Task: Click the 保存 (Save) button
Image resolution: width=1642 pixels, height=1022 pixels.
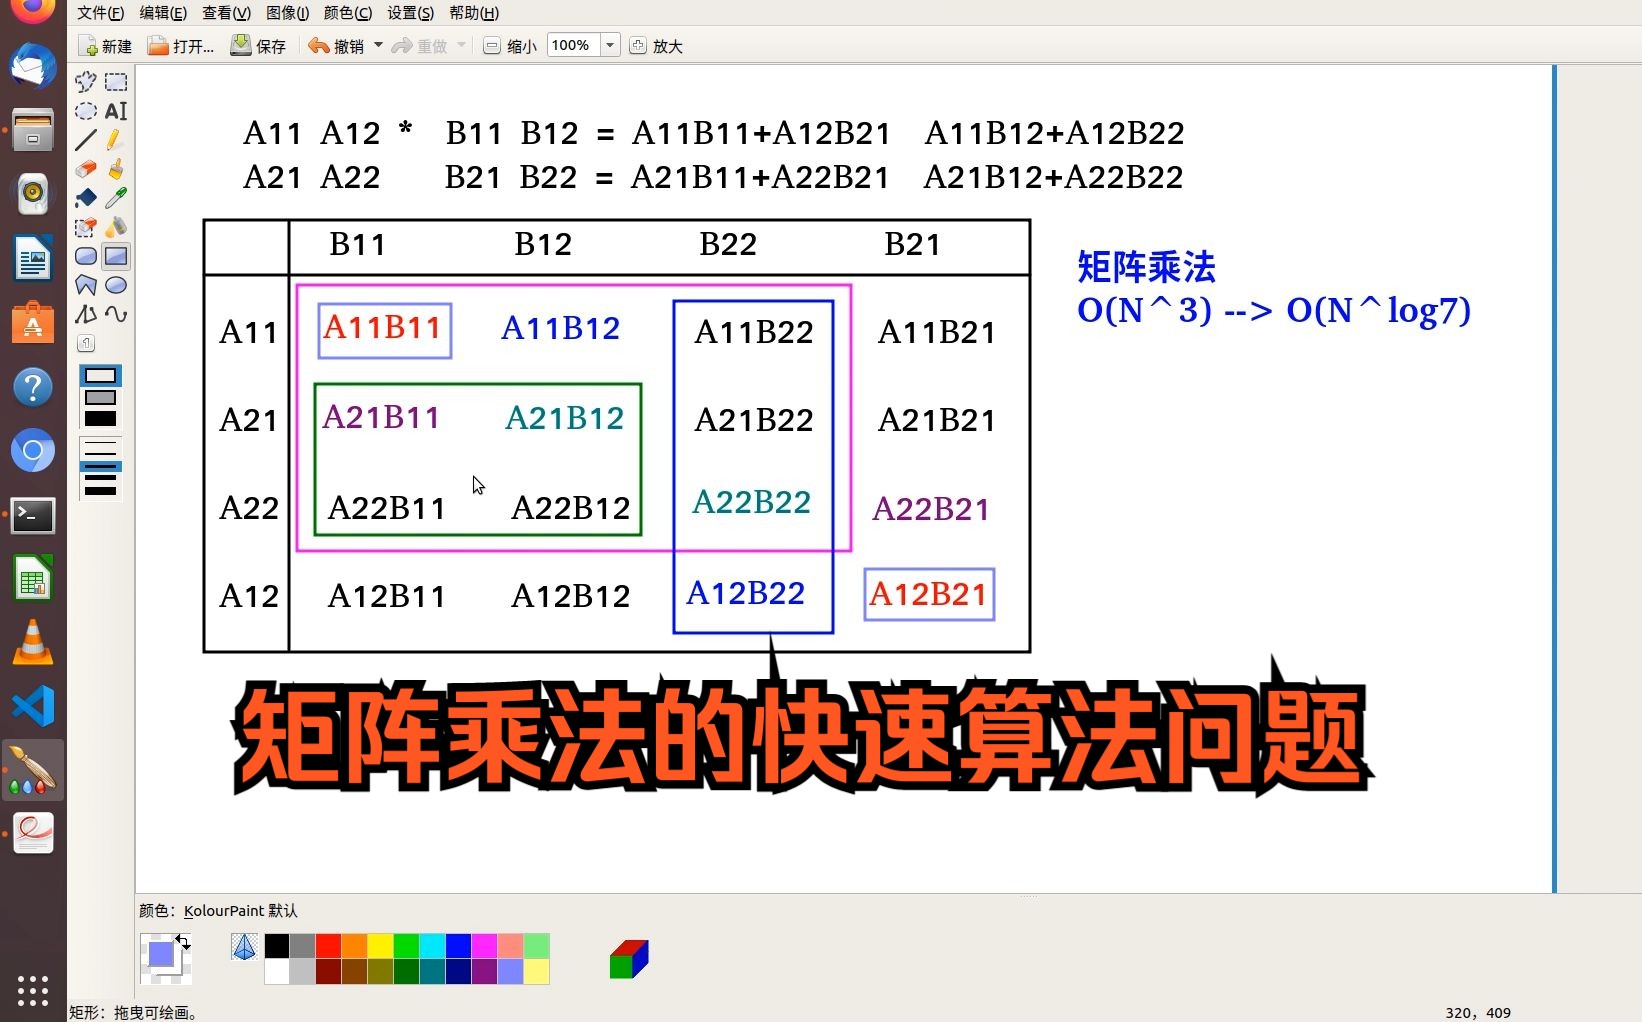Action: [259, 46]
